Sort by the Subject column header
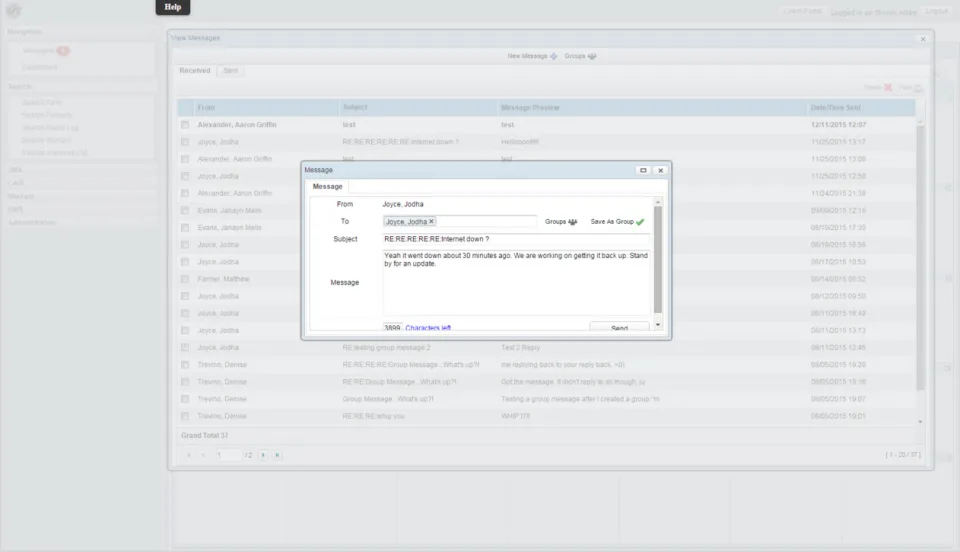960x552 pixels. (x=418, y=108)
